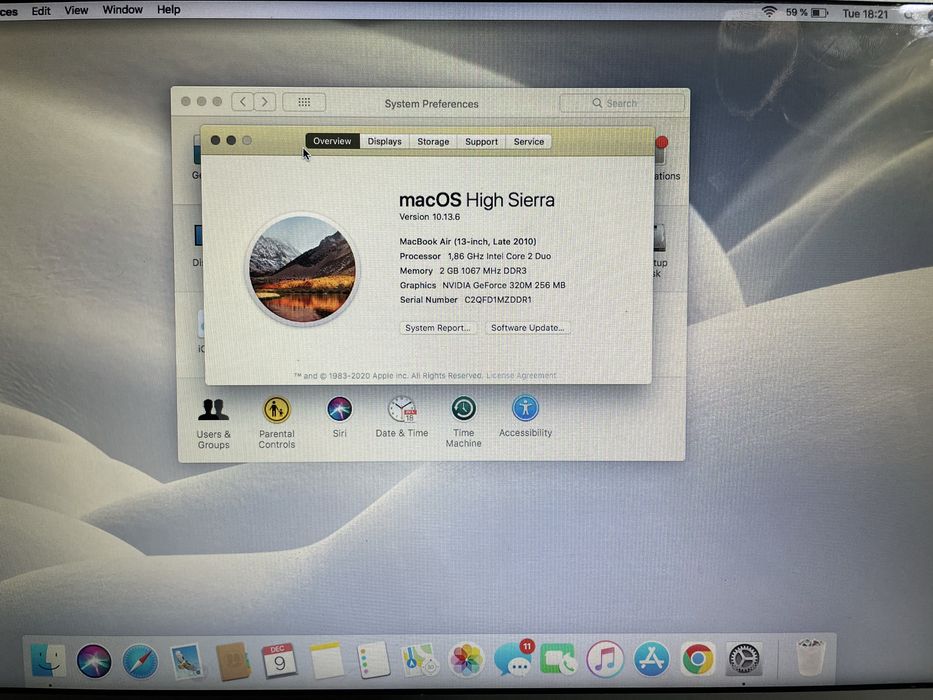Switch to the Storage tab
The width and height of the screenshot is (933, 700).
pos(433,142)
